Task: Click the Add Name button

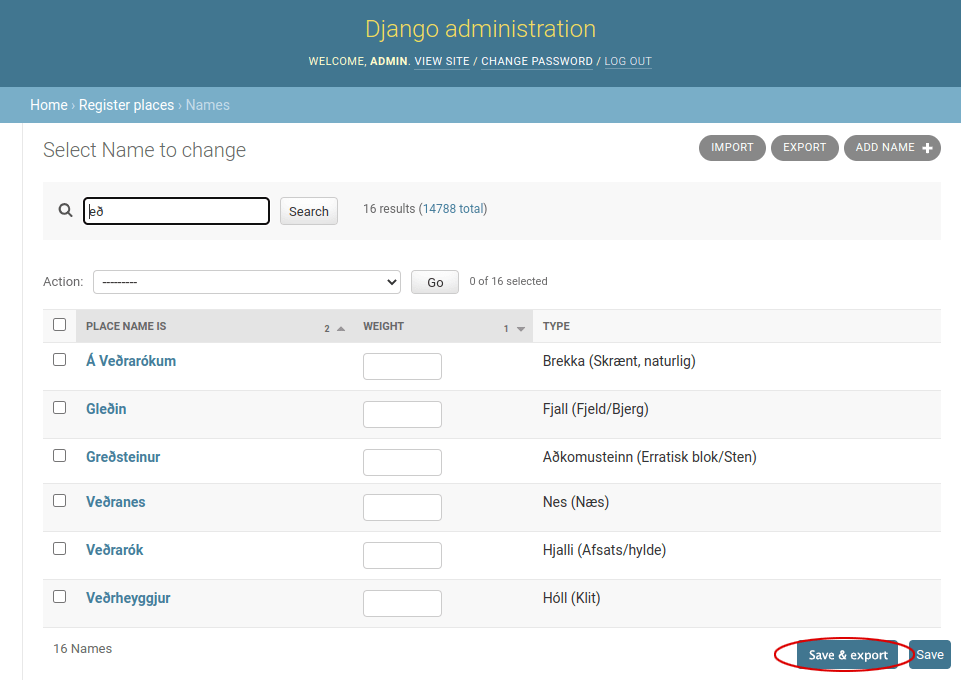Action: (892, 148)
